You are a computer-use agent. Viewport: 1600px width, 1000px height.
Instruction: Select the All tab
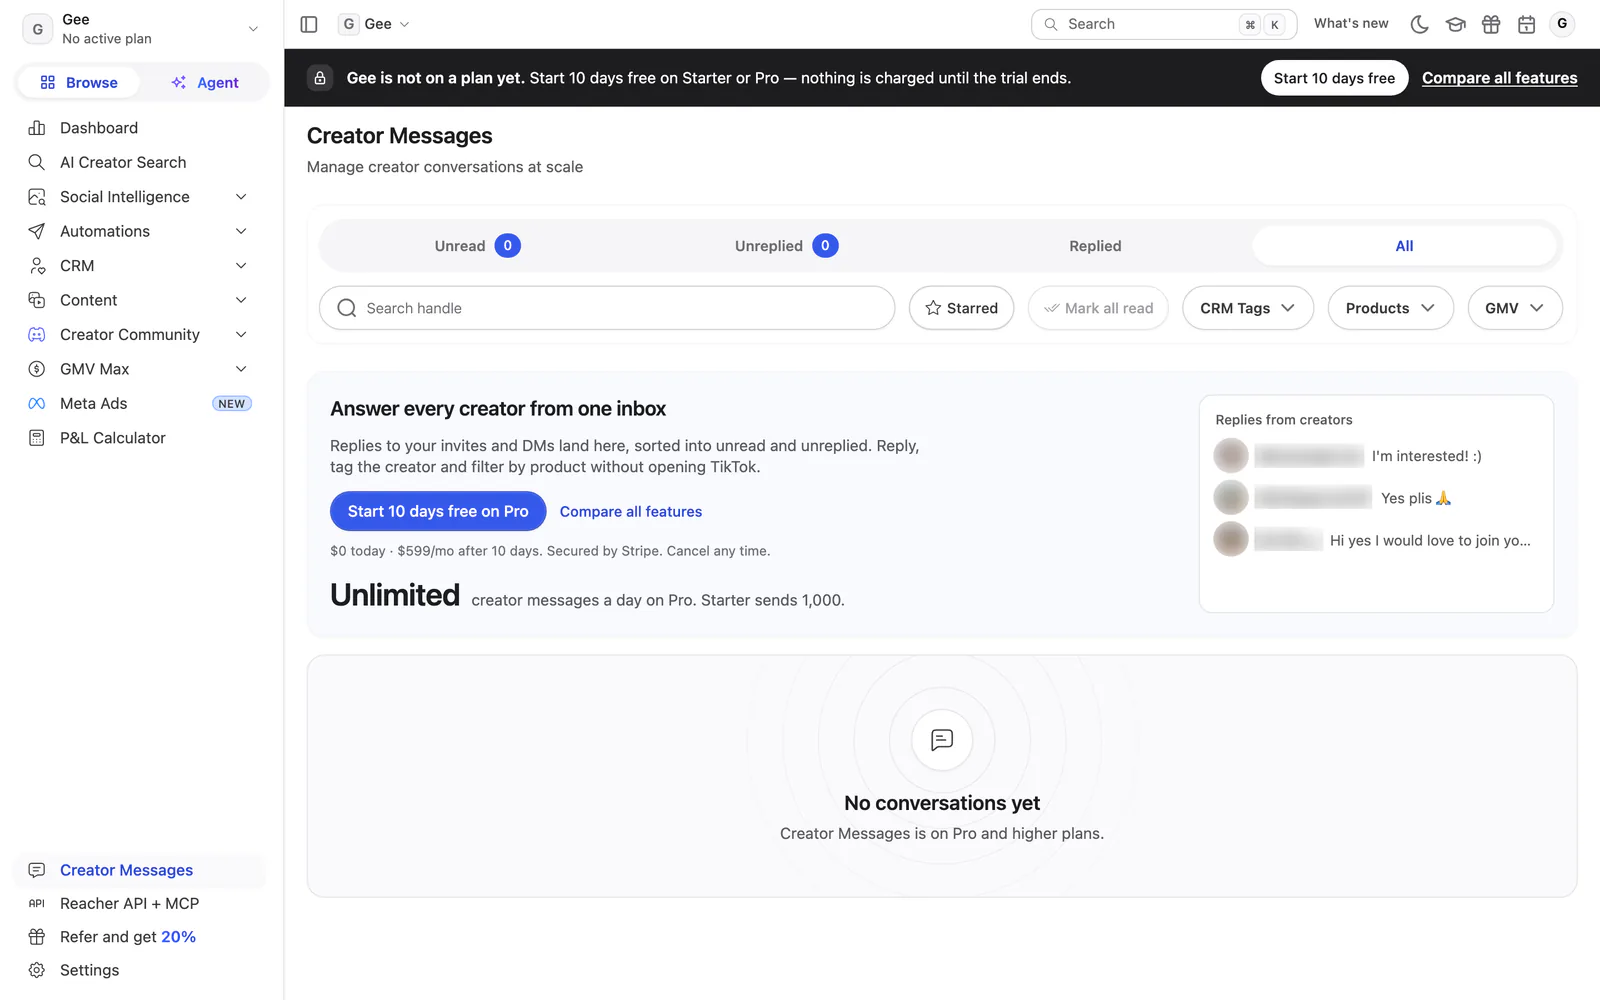click(1404, 246)
